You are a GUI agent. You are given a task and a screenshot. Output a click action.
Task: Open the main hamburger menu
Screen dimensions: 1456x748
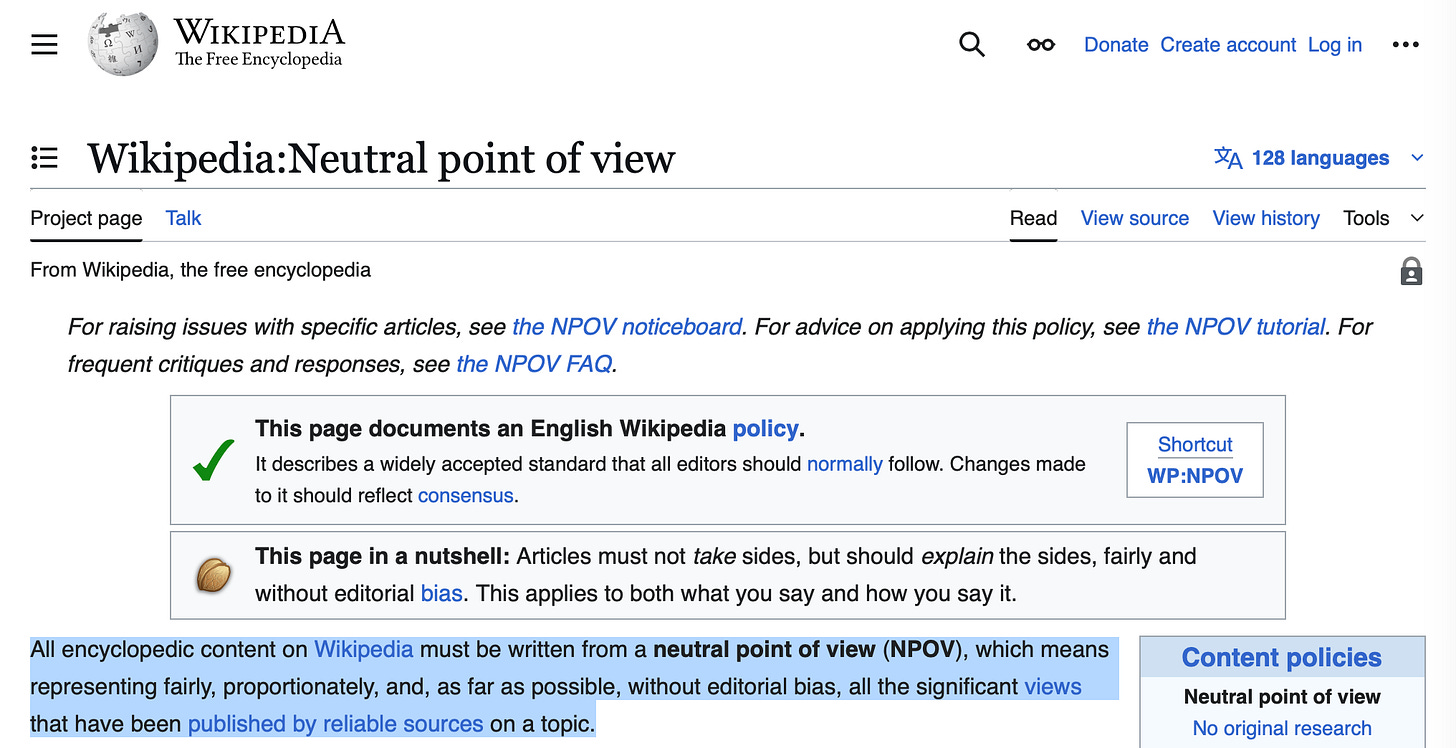point(44,44)
